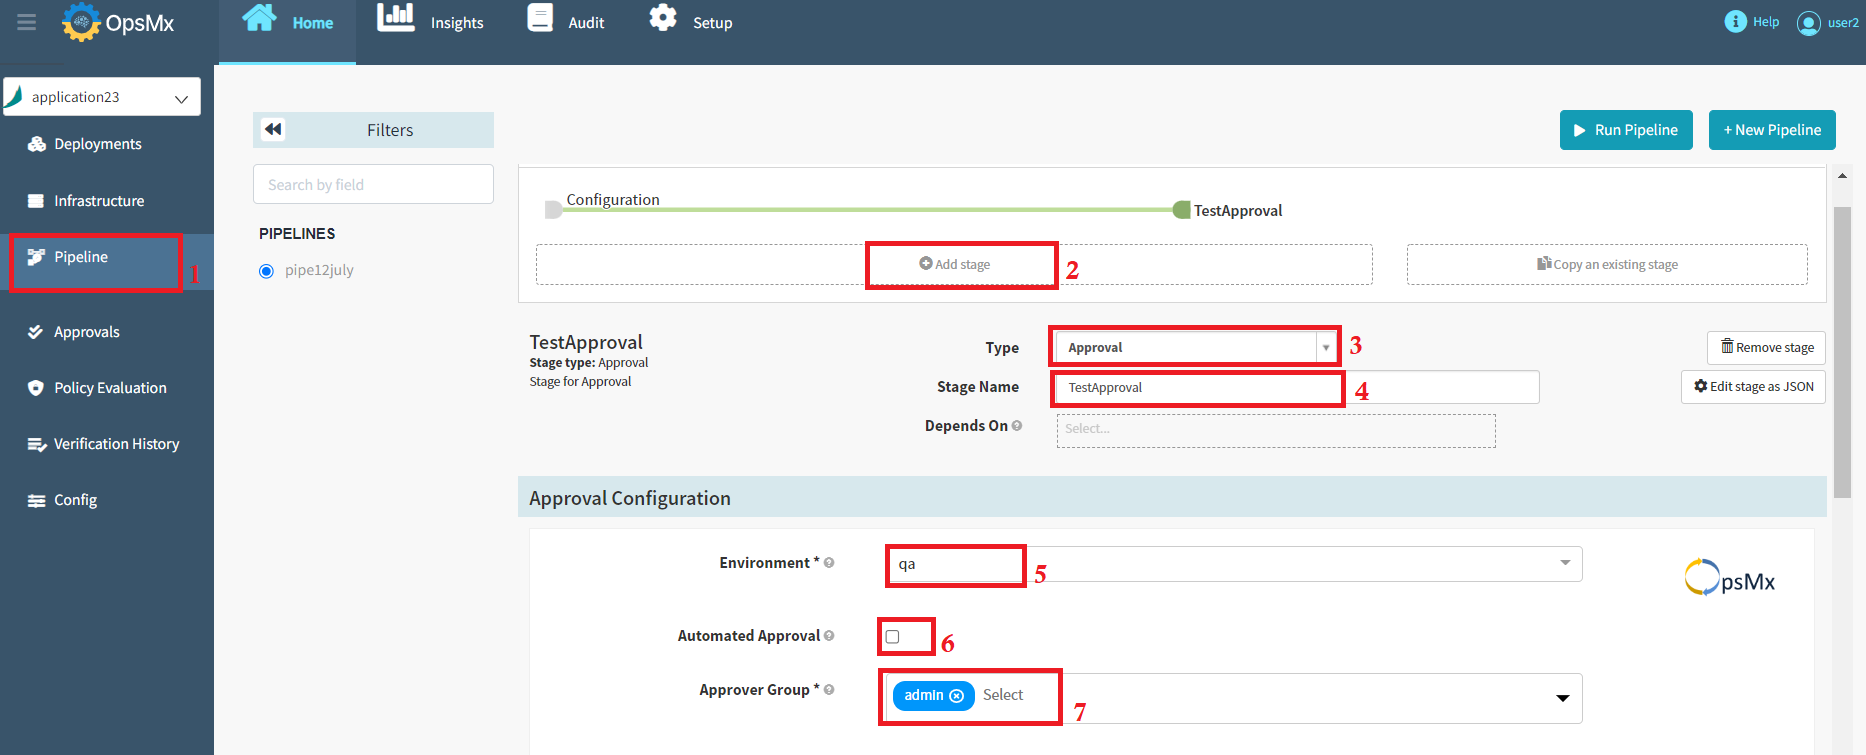The height and width of the screenshot is (755, 1866).
Task: Click the vertical scrollbar thumb
Action: click(1842, 350)
